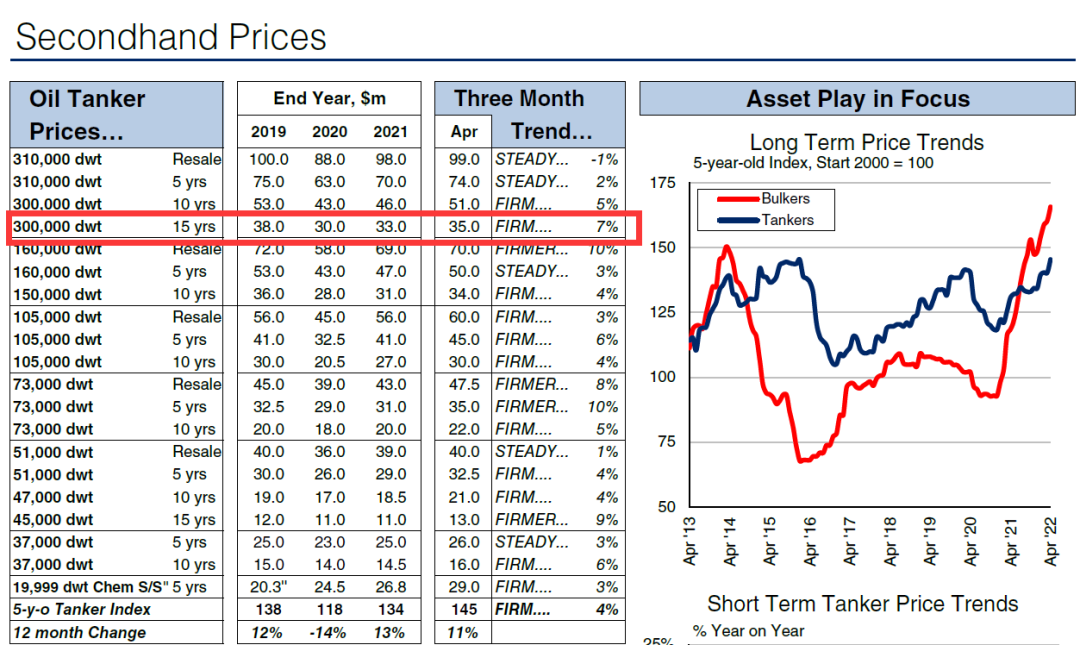
Task: Click the 'End Year, $m' header
Action: pyautogui.click(x=329, y=98)
